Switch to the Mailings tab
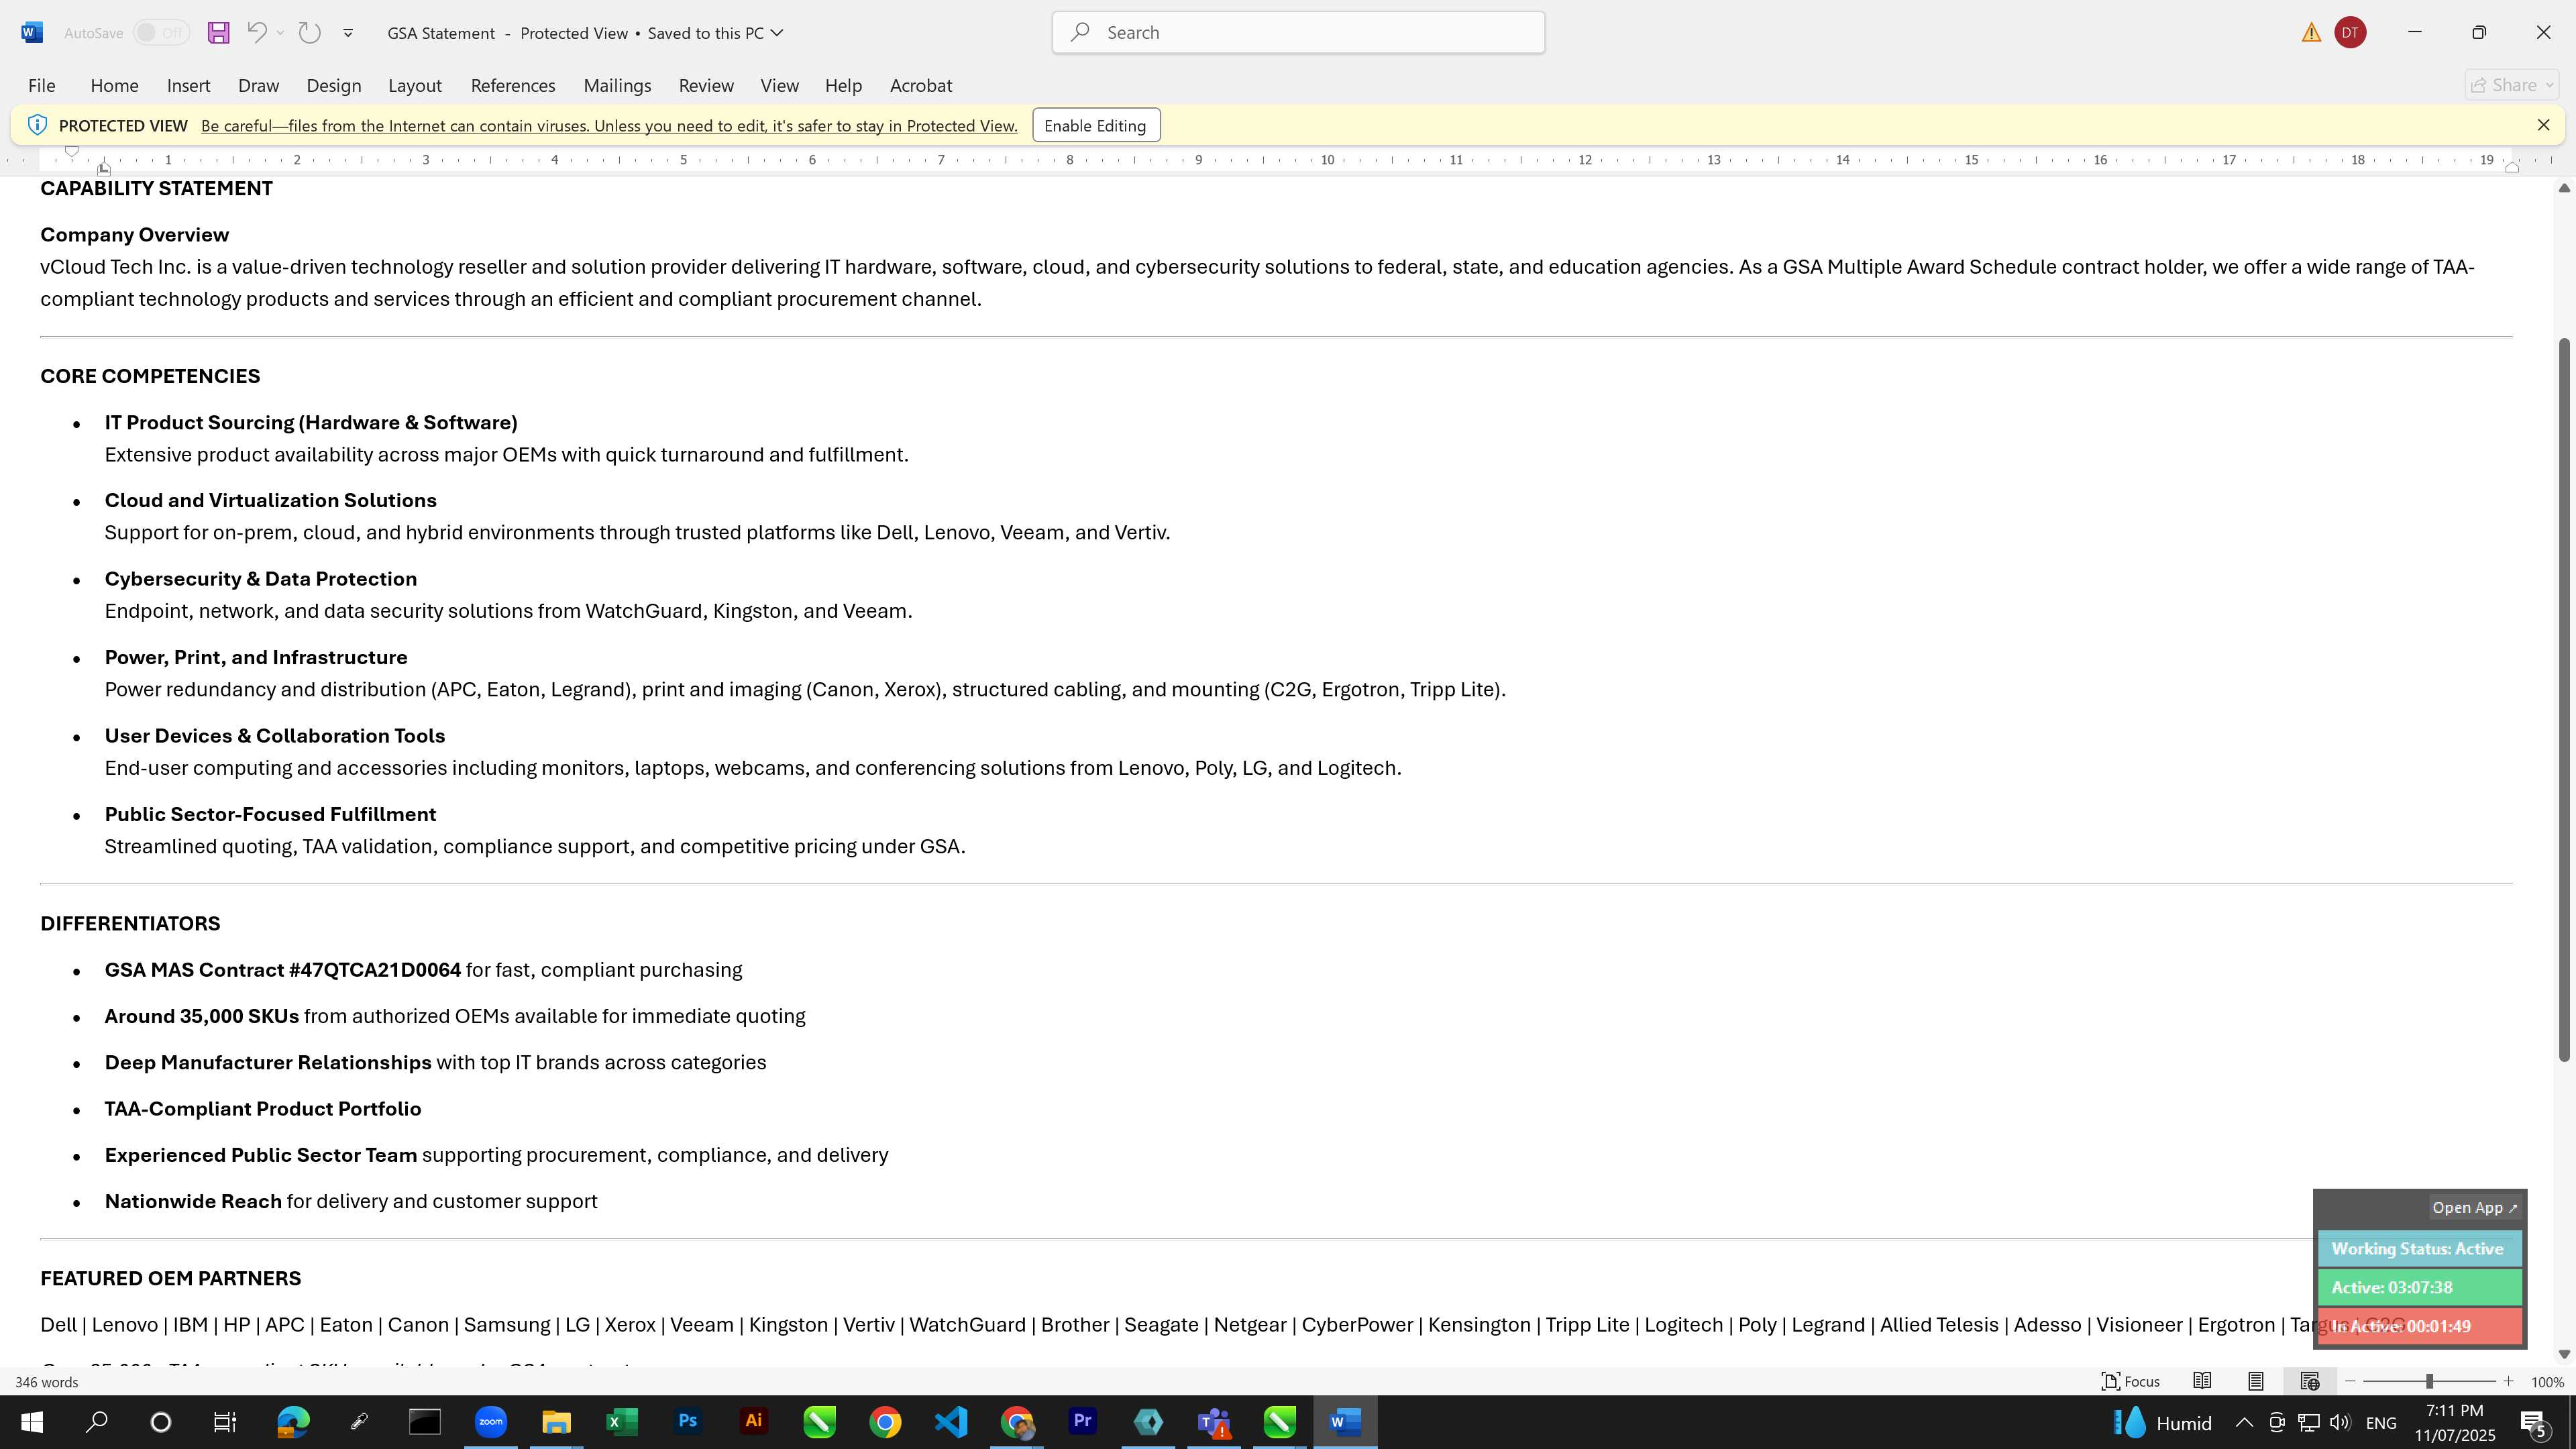The width and height of the screenshot is (2576, 1449). pyautogui.click(x=617, y=86)
